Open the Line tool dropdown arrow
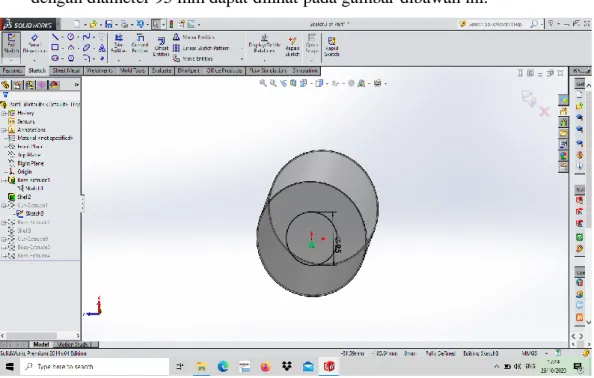 [62, 37]
